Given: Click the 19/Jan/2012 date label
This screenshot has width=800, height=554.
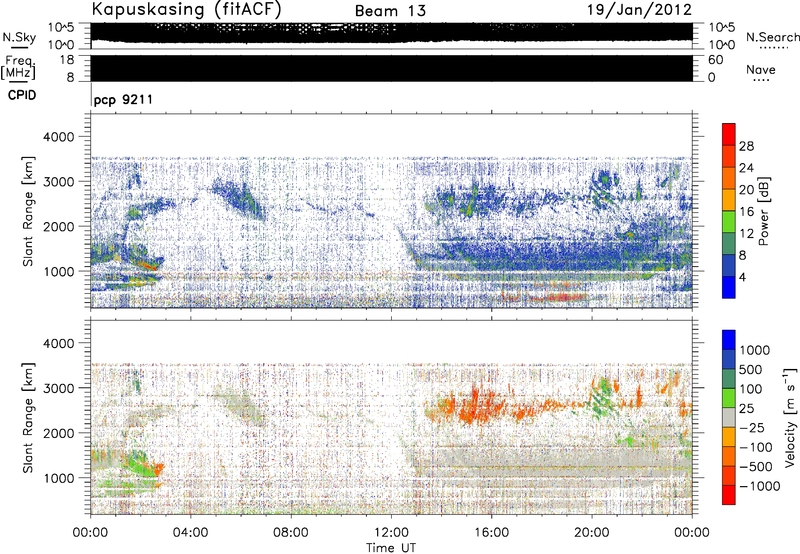Looking at the screenshot, I should (x=640, y=10).
